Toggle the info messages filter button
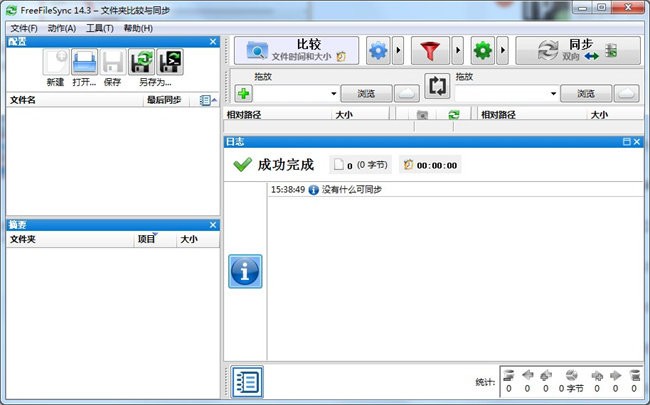Viewport: 650px width, 405px height. pyautogui.click(x=245, y=272)
